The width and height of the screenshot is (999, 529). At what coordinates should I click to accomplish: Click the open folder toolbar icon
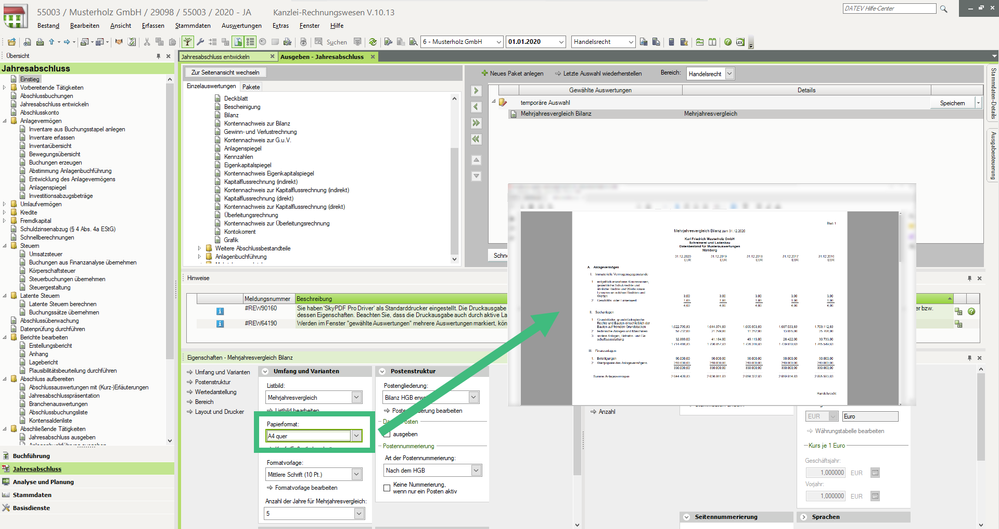pos(11,42)
